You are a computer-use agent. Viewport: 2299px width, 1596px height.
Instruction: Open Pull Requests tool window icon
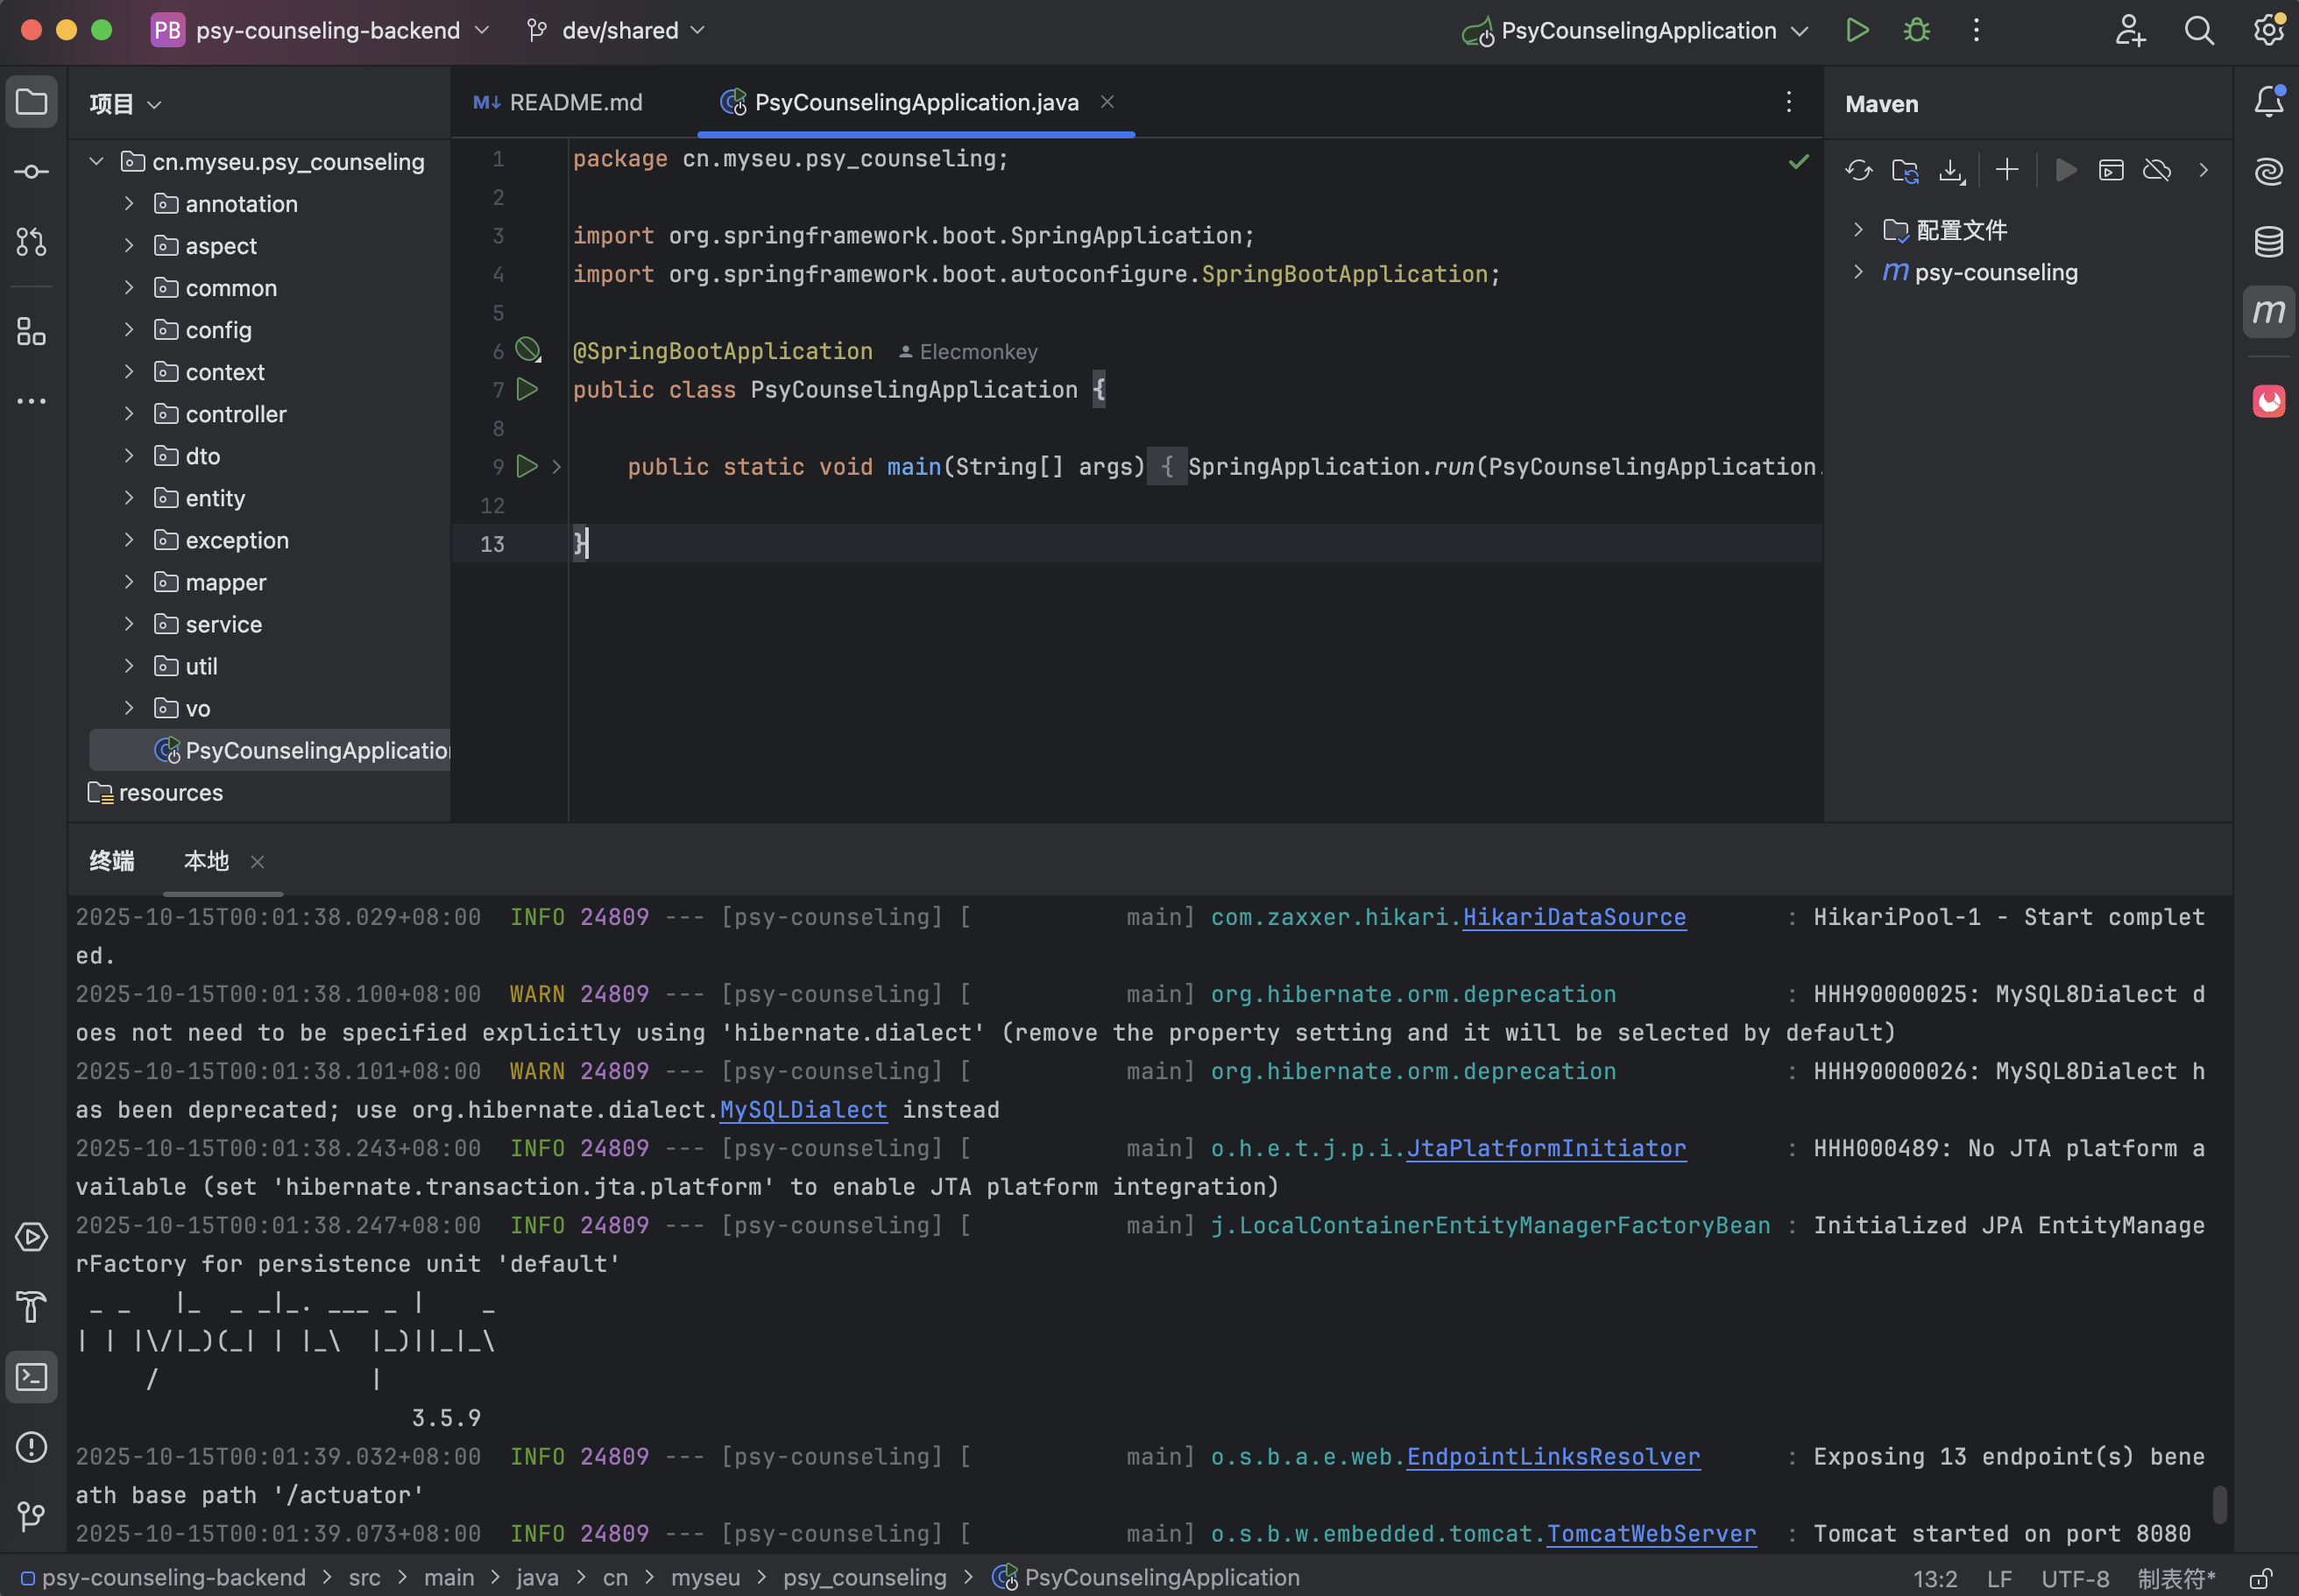pos(31,242)
